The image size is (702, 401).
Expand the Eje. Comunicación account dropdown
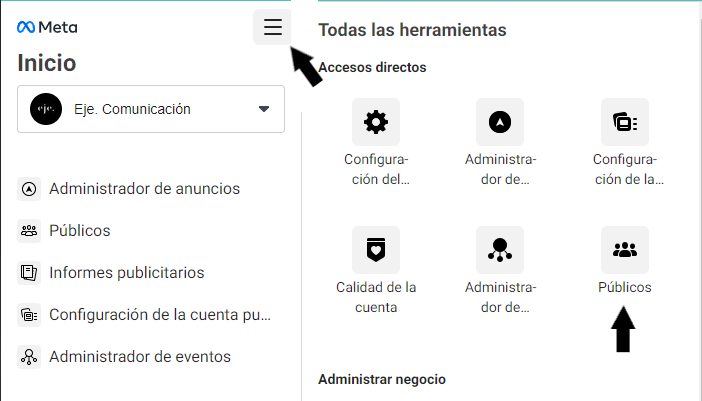click(x=150, y=109)
